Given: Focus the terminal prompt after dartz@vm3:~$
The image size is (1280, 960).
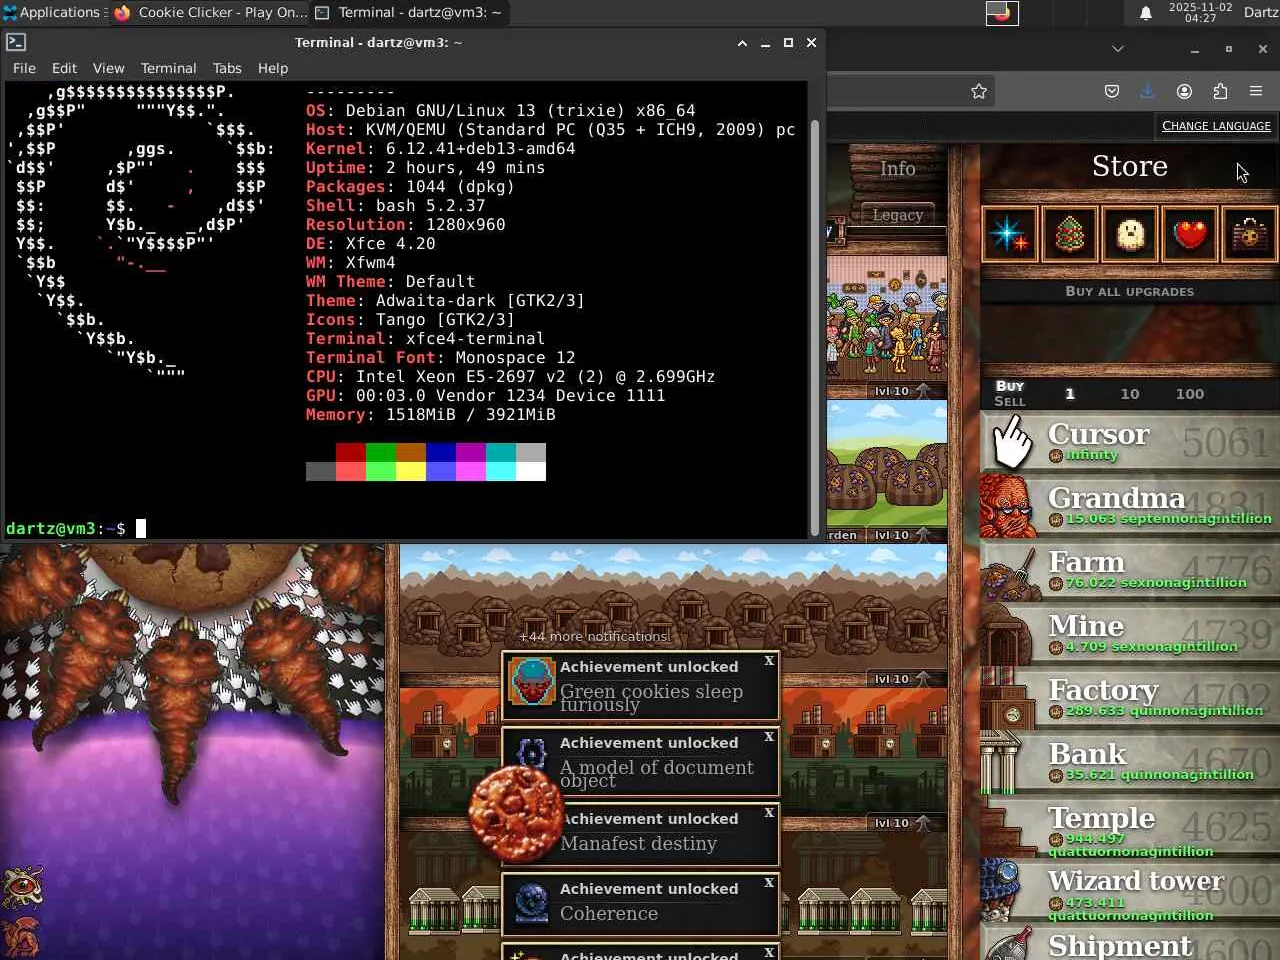Looking at the screenshot, I should (x=141, y=528).
